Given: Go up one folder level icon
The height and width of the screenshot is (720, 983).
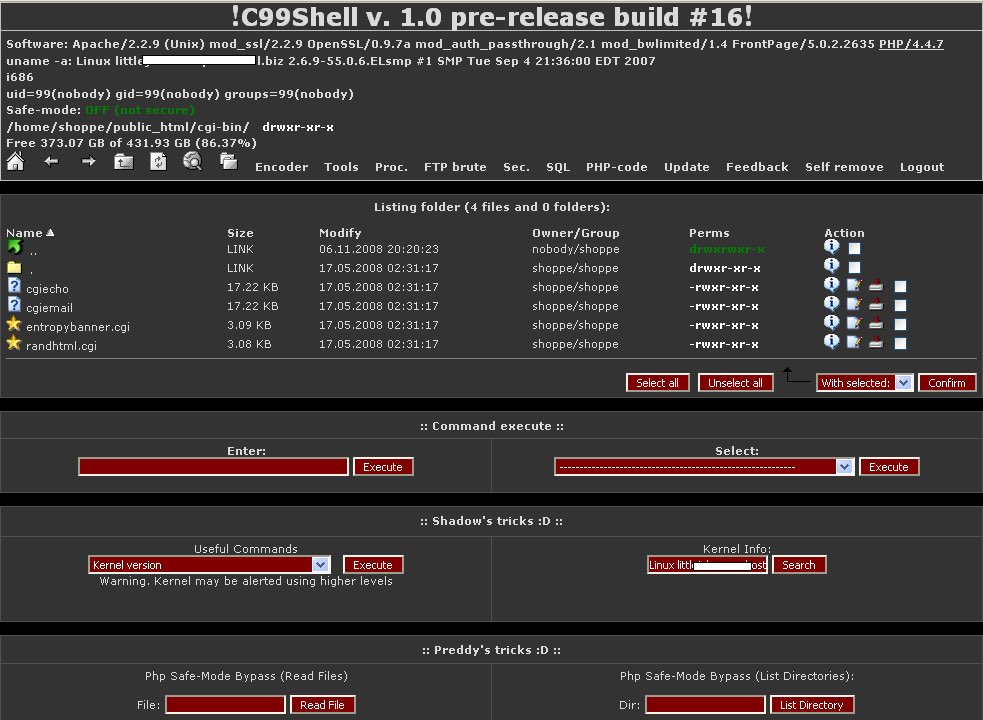Looking at the screenshot, I should point(124,162).
